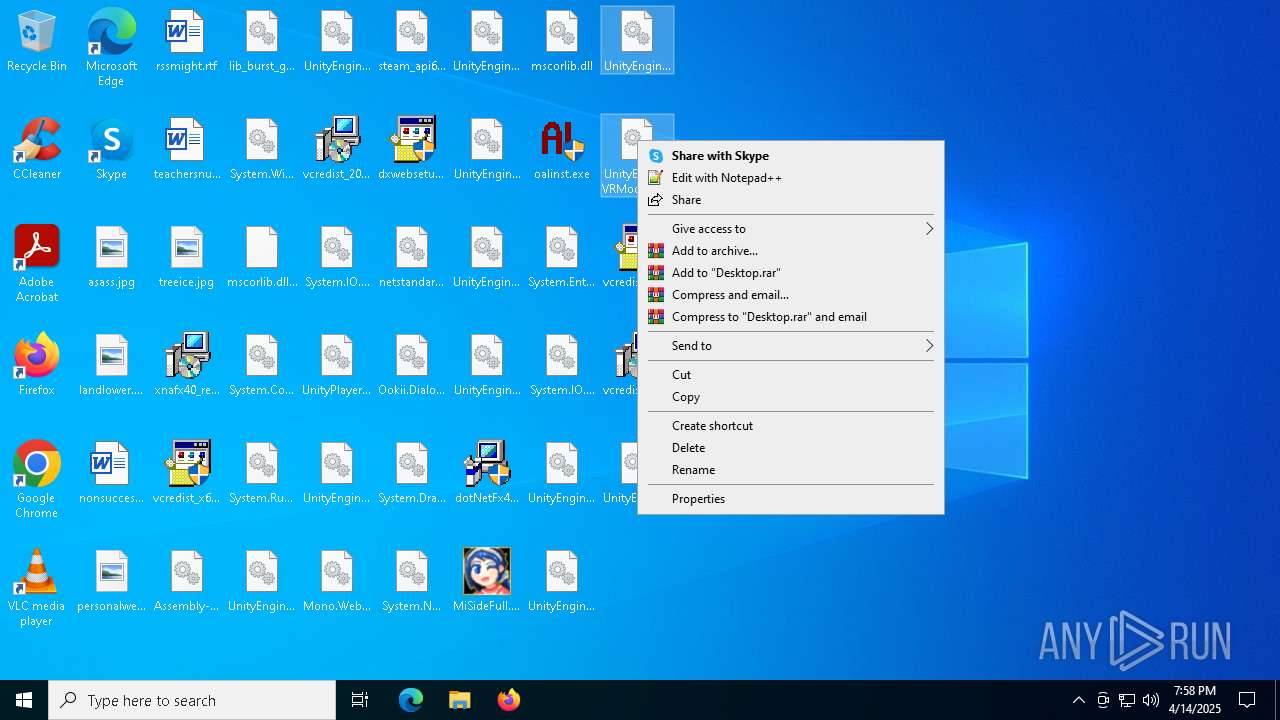Select the CCleaner desktop shortcut
This screenshot has height=720, width=1280.
pyautogui.click(x=37, y=149)
